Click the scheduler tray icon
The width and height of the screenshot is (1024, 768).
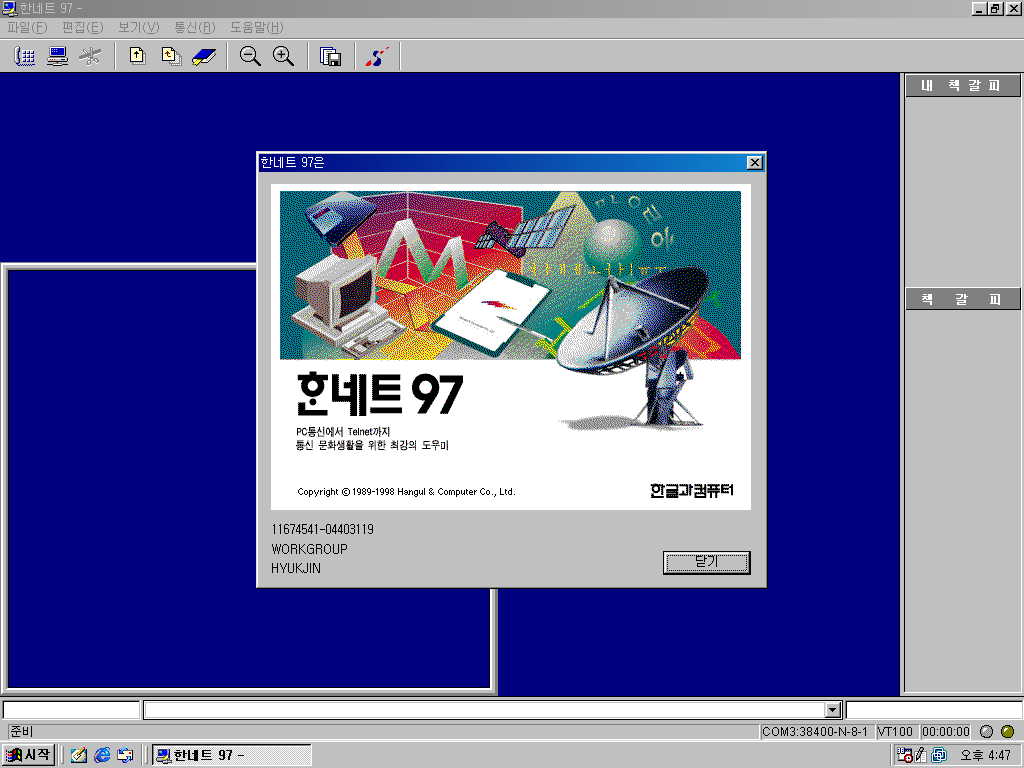tap(904, 755)
